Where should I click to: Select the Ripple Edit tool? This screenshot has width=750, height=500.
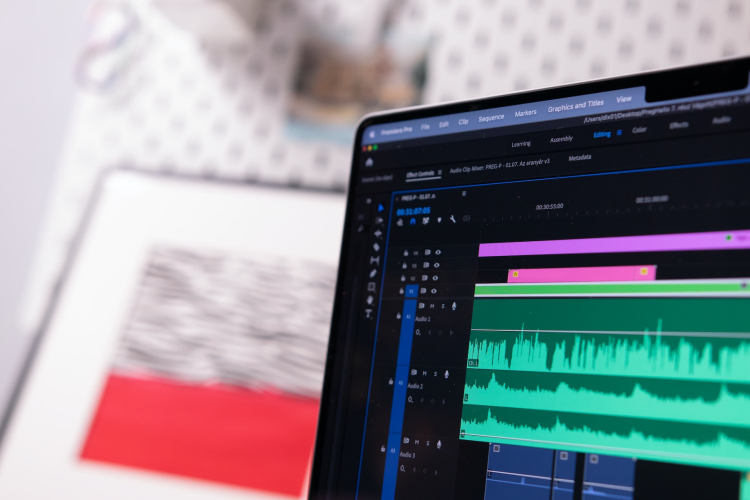tap(378, 233)
